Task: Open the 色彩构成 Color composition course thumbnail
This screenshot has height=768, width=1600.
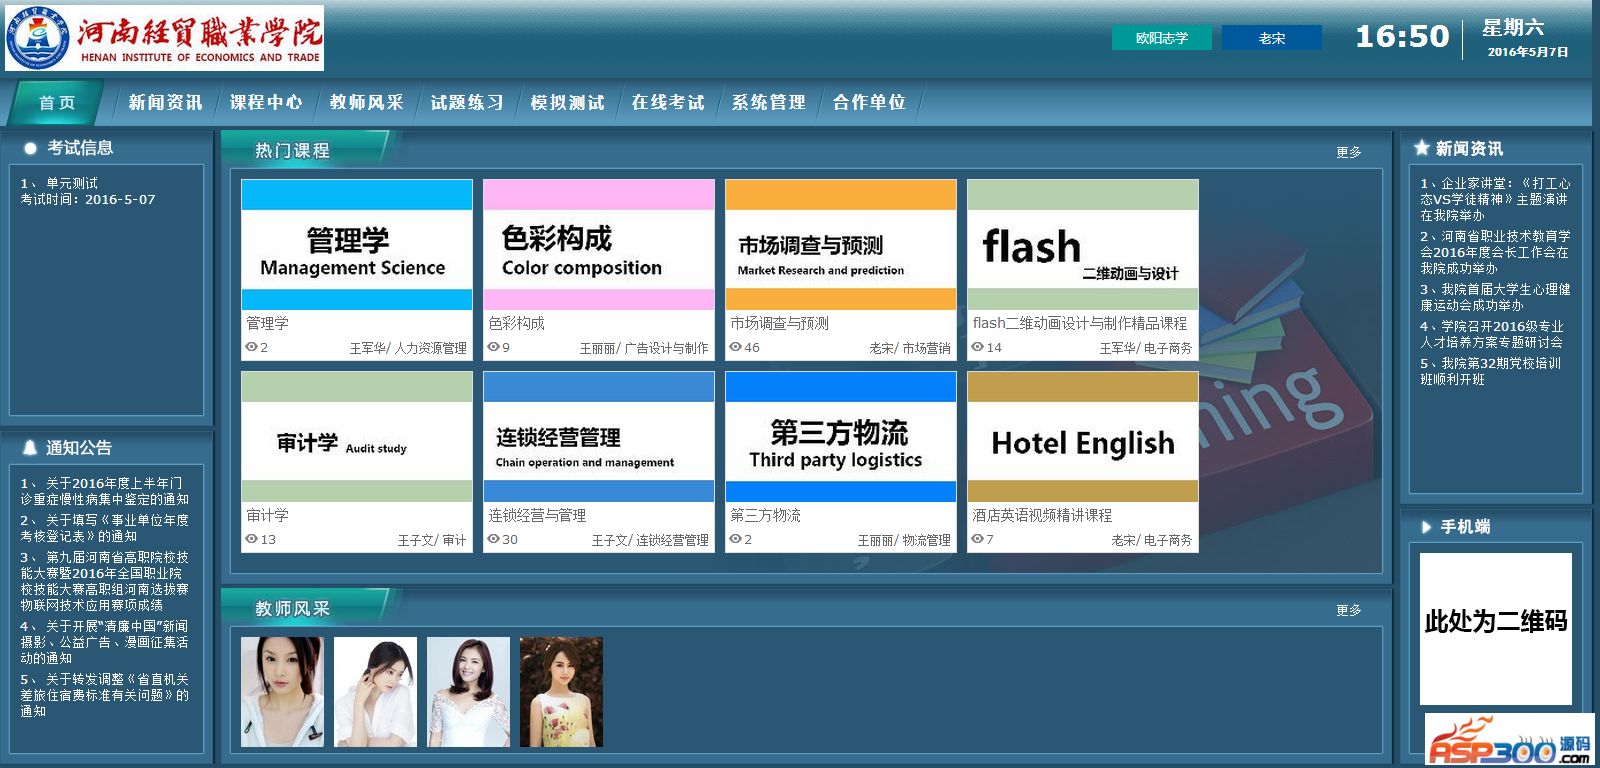Action: [x=599, y=244]
